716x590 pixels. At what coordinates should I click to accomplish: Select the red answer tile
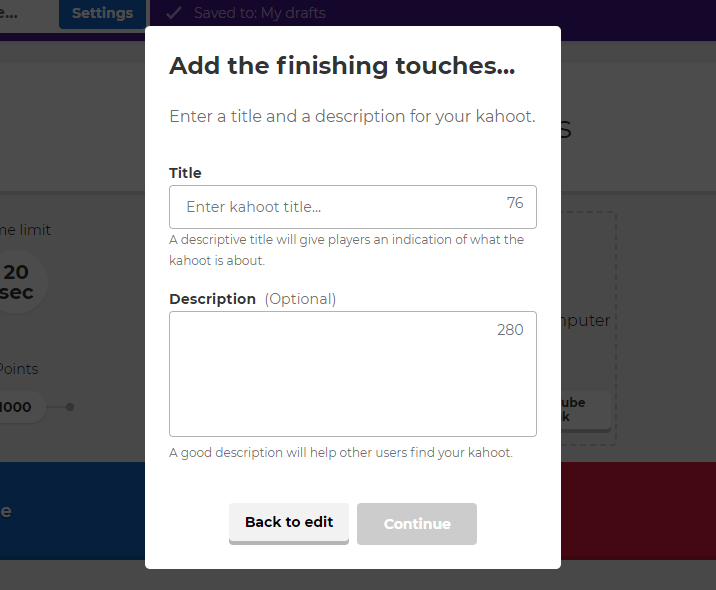point(638,511)
